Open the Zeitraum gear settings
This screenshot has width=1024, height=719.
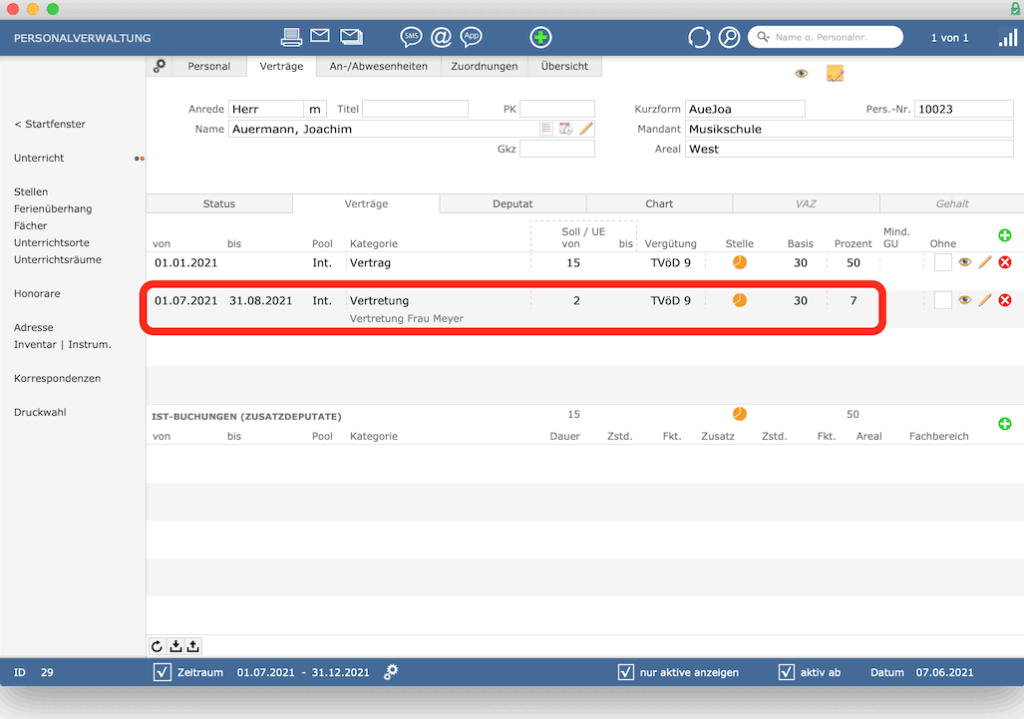coord(391,672)
